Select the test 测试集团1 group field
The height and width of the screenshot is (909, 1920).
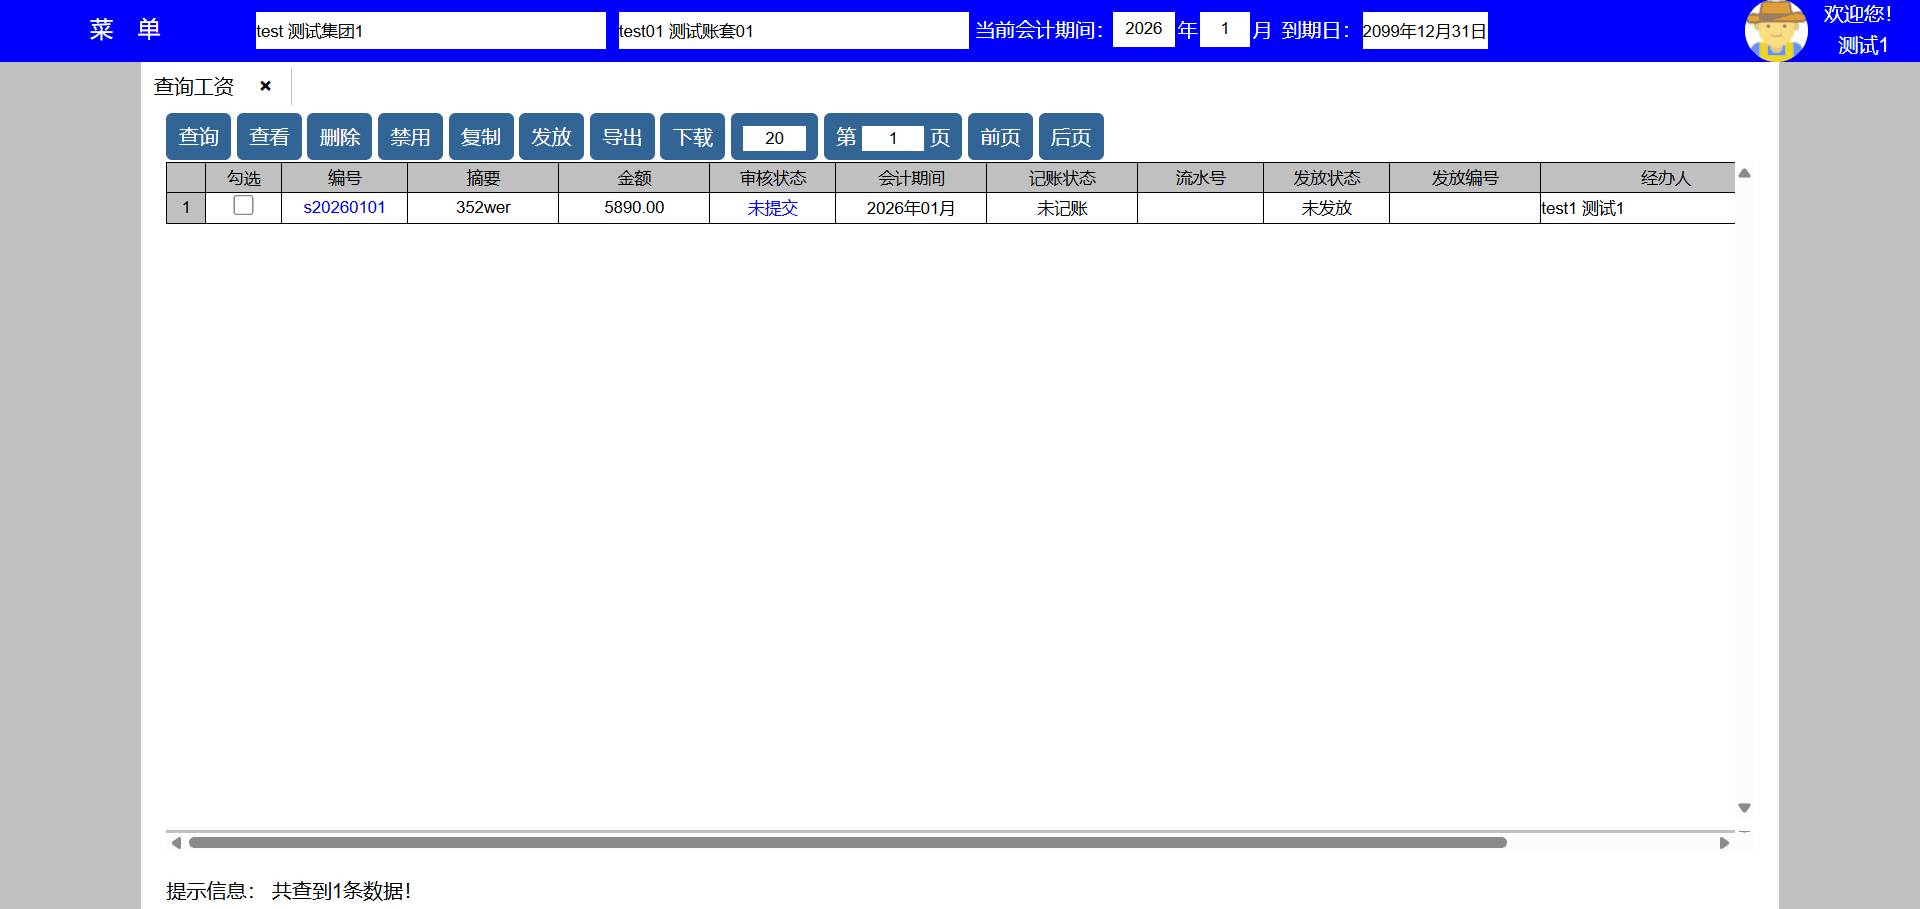(430, 31)
